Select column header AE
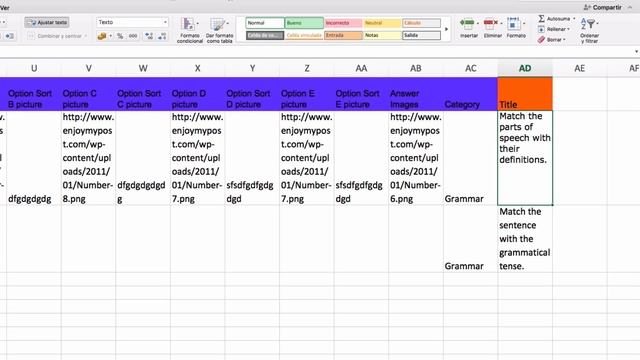Viewport: 640px width, 360px height. pos(580,69)
